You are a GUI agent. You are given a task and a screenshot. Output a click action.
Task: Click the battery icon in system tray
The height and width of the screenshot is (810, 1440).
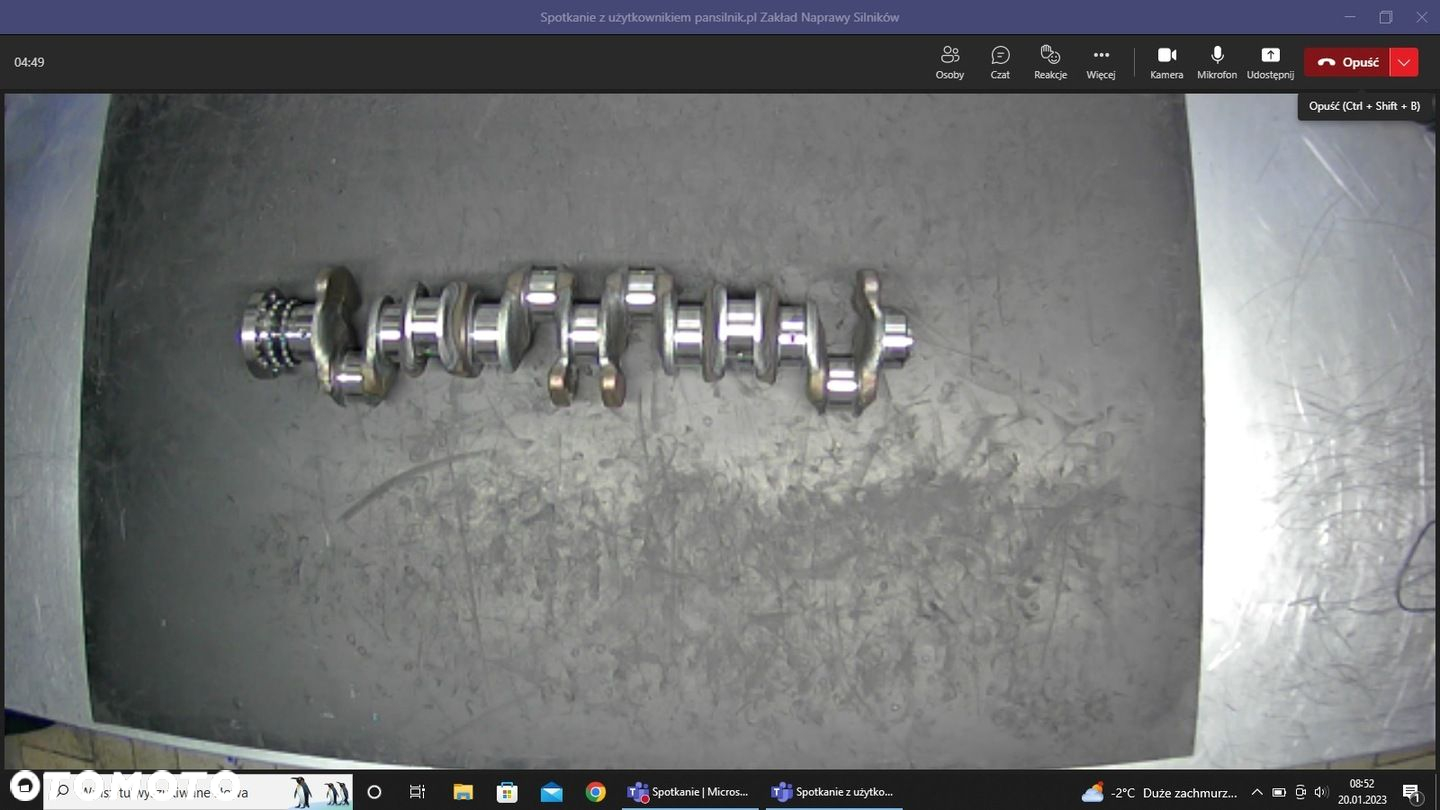(1279, 793)
